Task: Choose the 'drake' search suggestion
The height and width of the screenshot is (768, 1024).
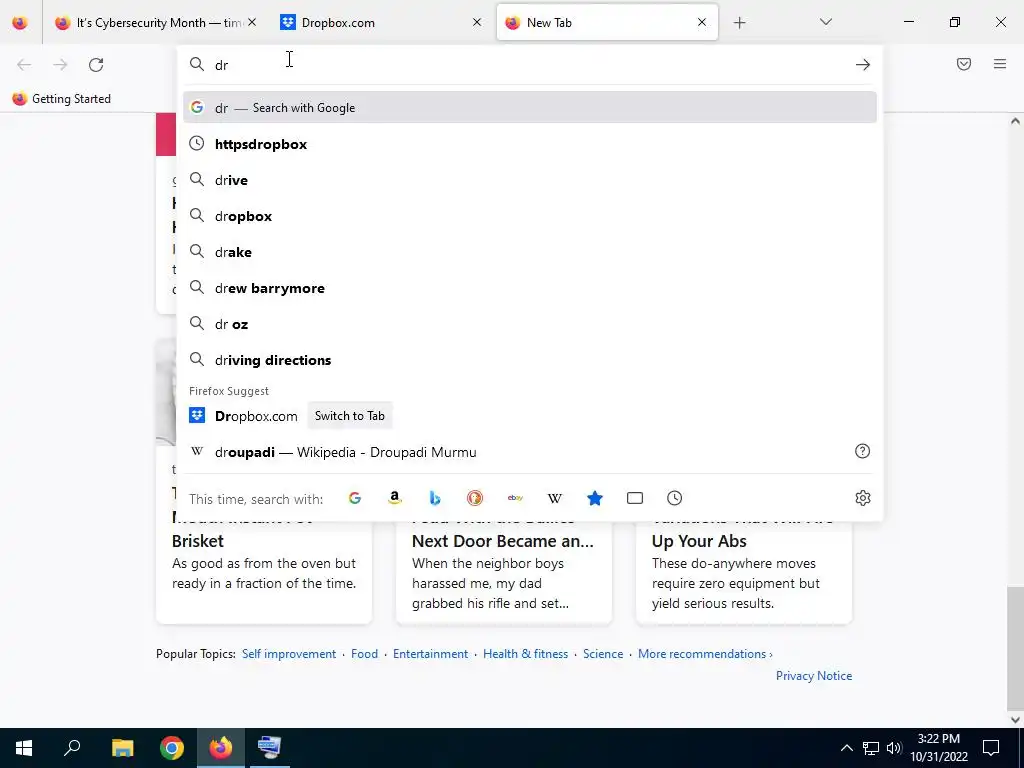Action: coord(530,252)
